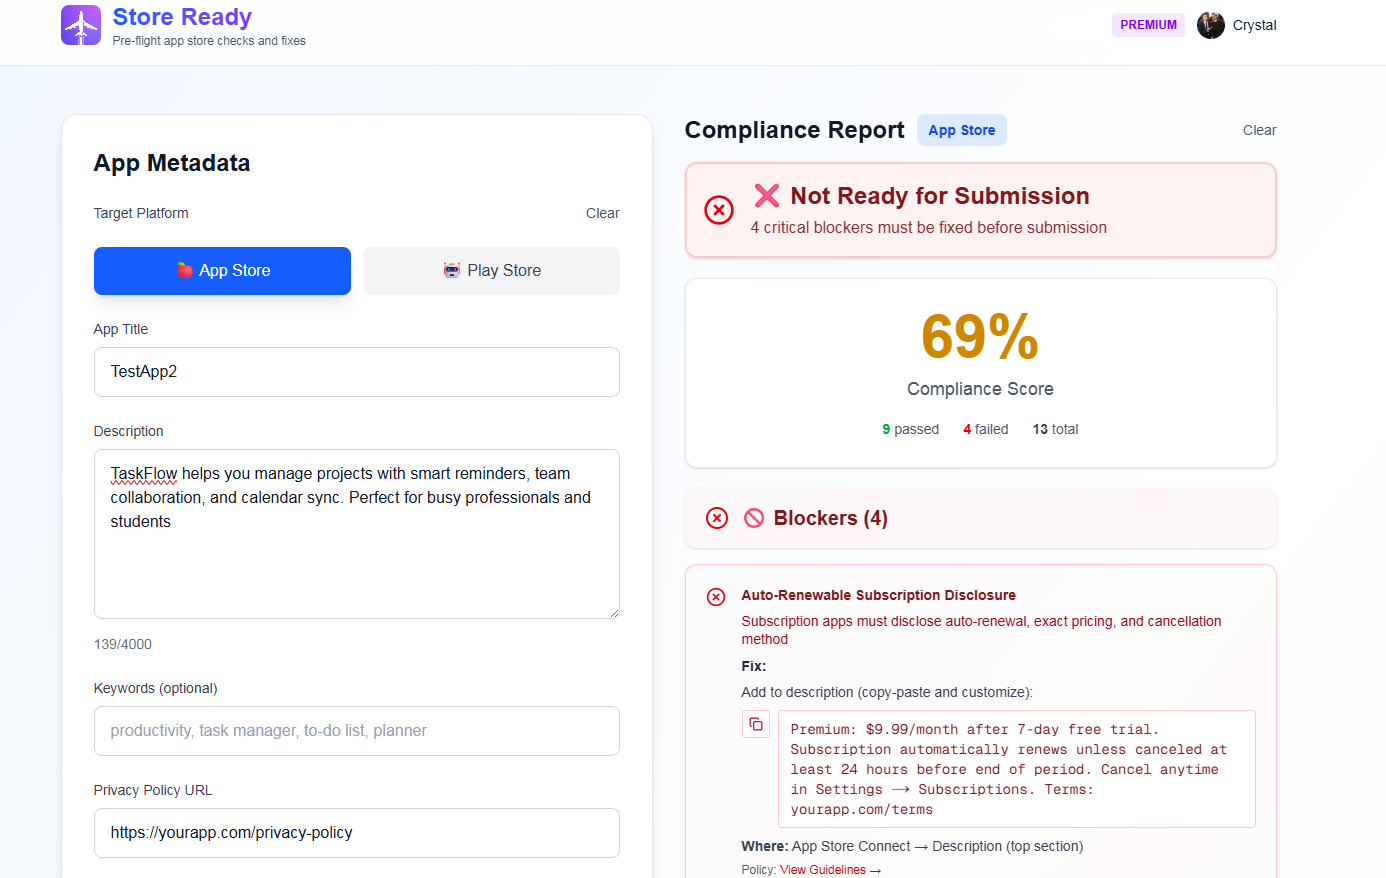Click the red error icon on Not Ready banner
Image resolution: width=1386 pixels, height=878 pixels.
click(718, 210)
